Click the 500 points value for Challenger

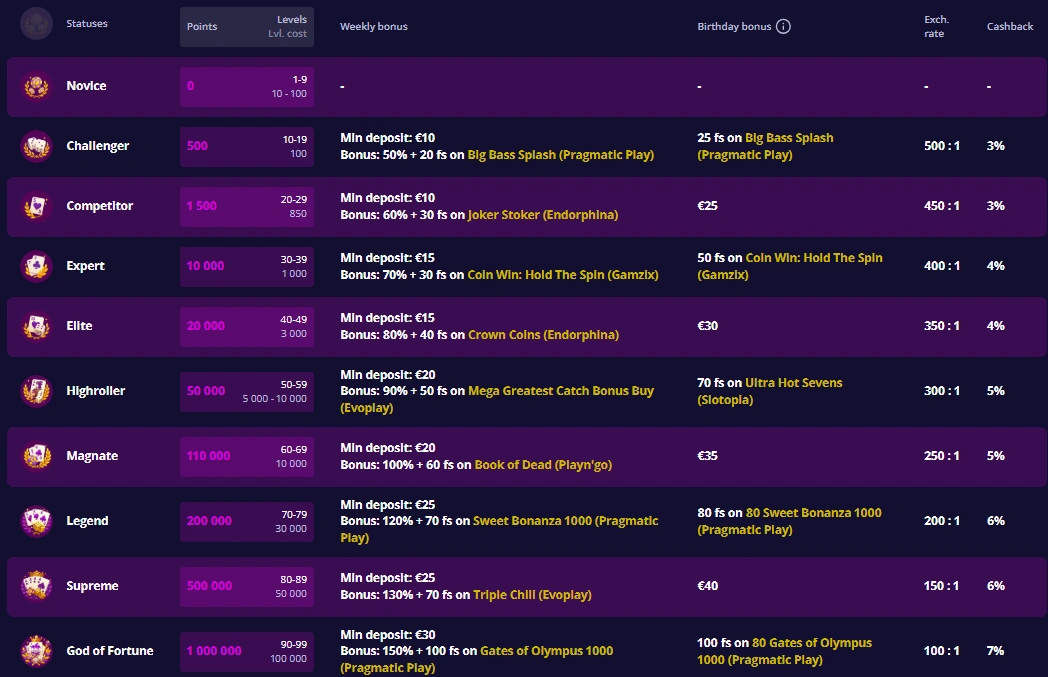pyautogui.click(x=197, y=146)
